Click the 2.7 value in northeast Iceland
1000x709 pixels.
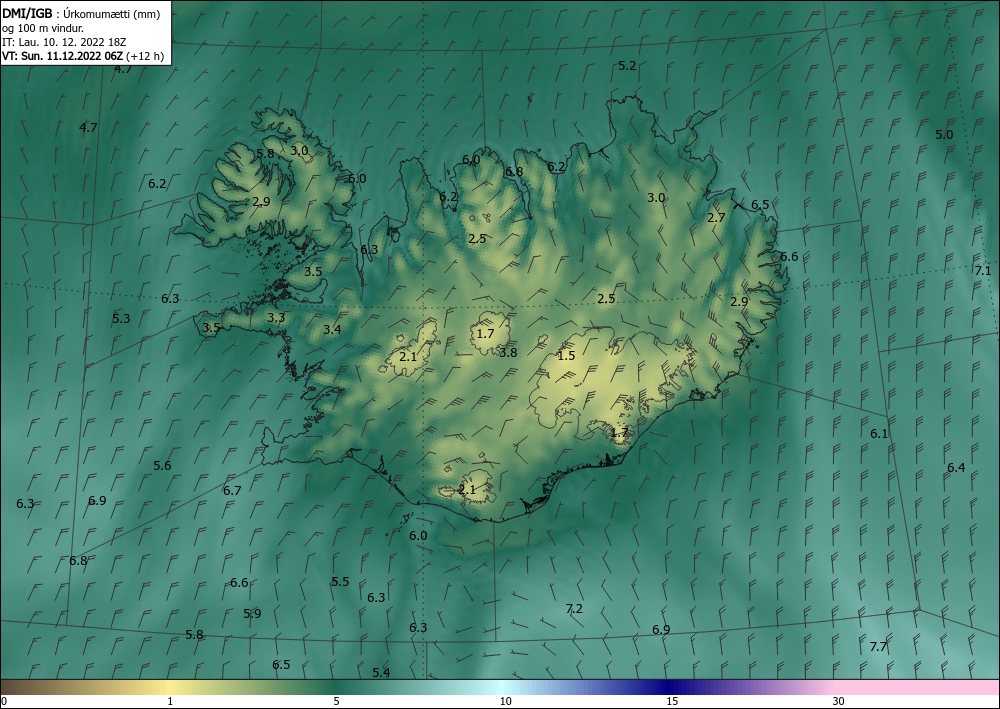pos(716,217)
